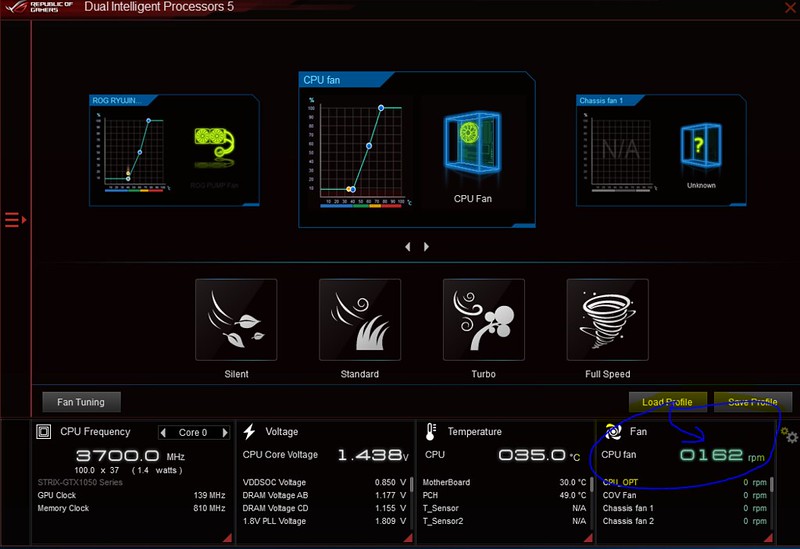
Task: Click the Load Profile button
Action: point(667,402)
